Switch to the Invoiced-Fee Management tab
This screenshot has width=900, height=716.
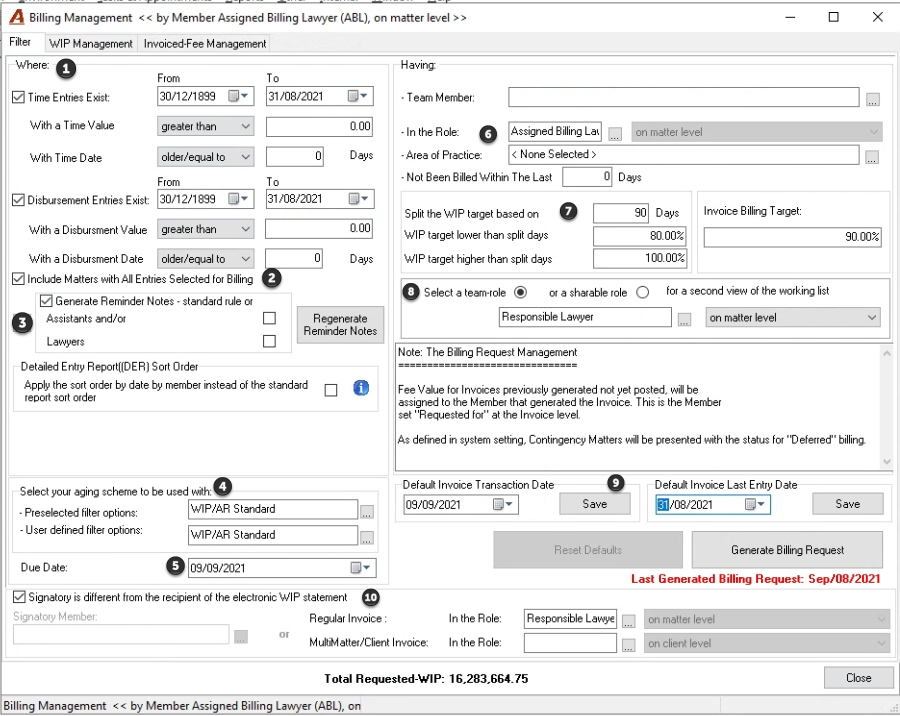pyautogui.click(x=205, y=44)
